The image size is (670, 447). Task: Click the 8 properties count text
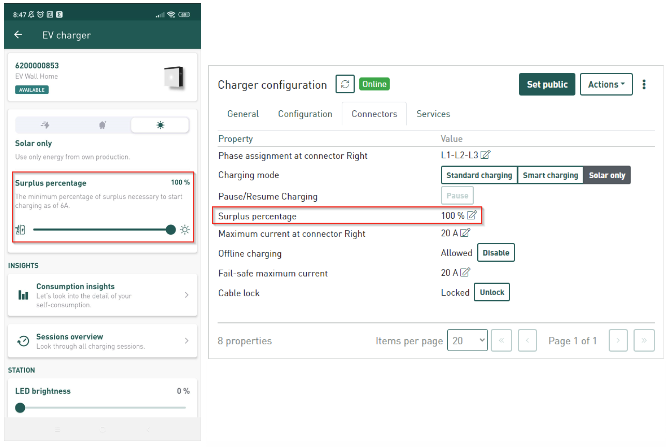244,341
